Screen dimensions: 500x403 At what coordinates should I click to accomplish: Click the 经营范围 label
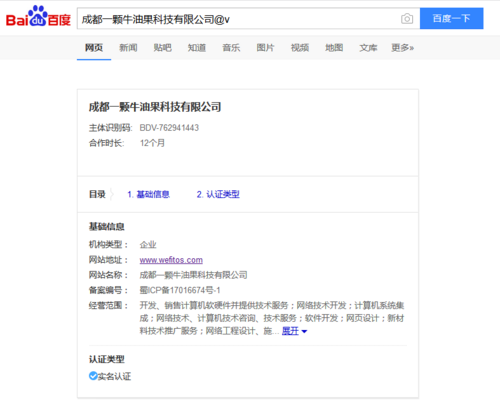pyautogui.click(x=108, y=305)
